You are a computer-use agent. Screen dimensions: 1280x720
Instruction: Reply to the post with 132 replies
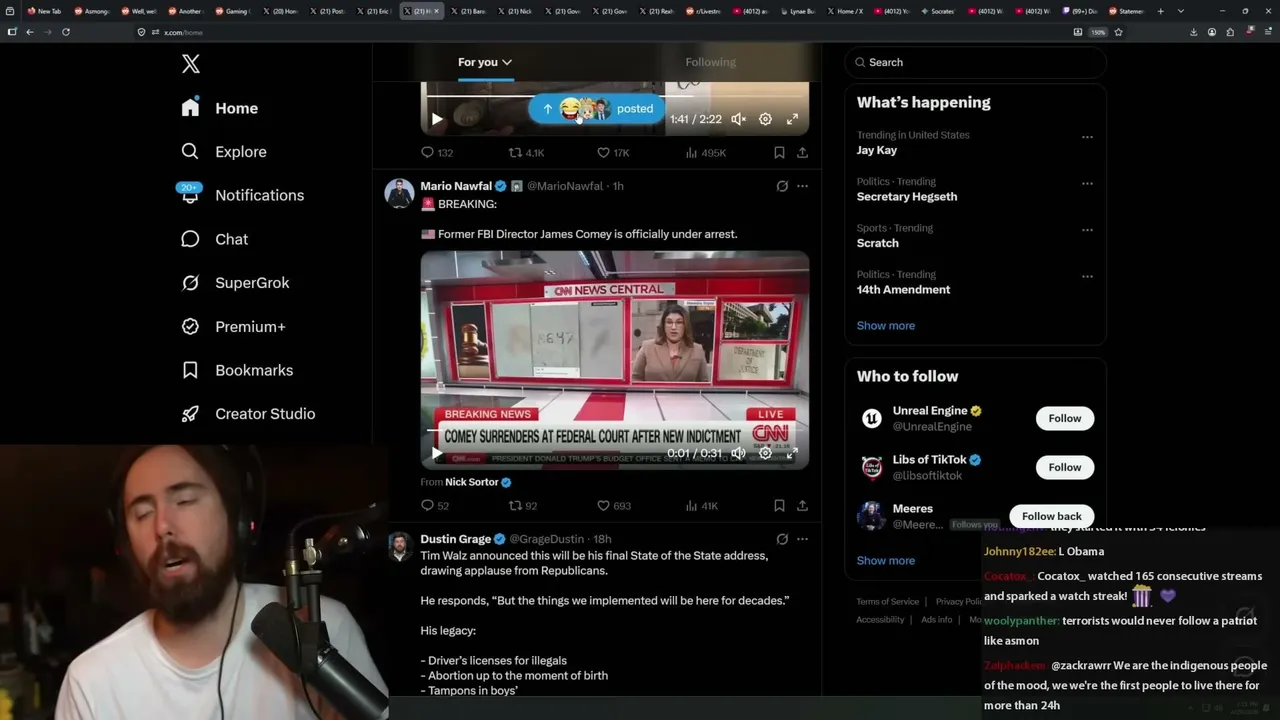pos(427,153)
